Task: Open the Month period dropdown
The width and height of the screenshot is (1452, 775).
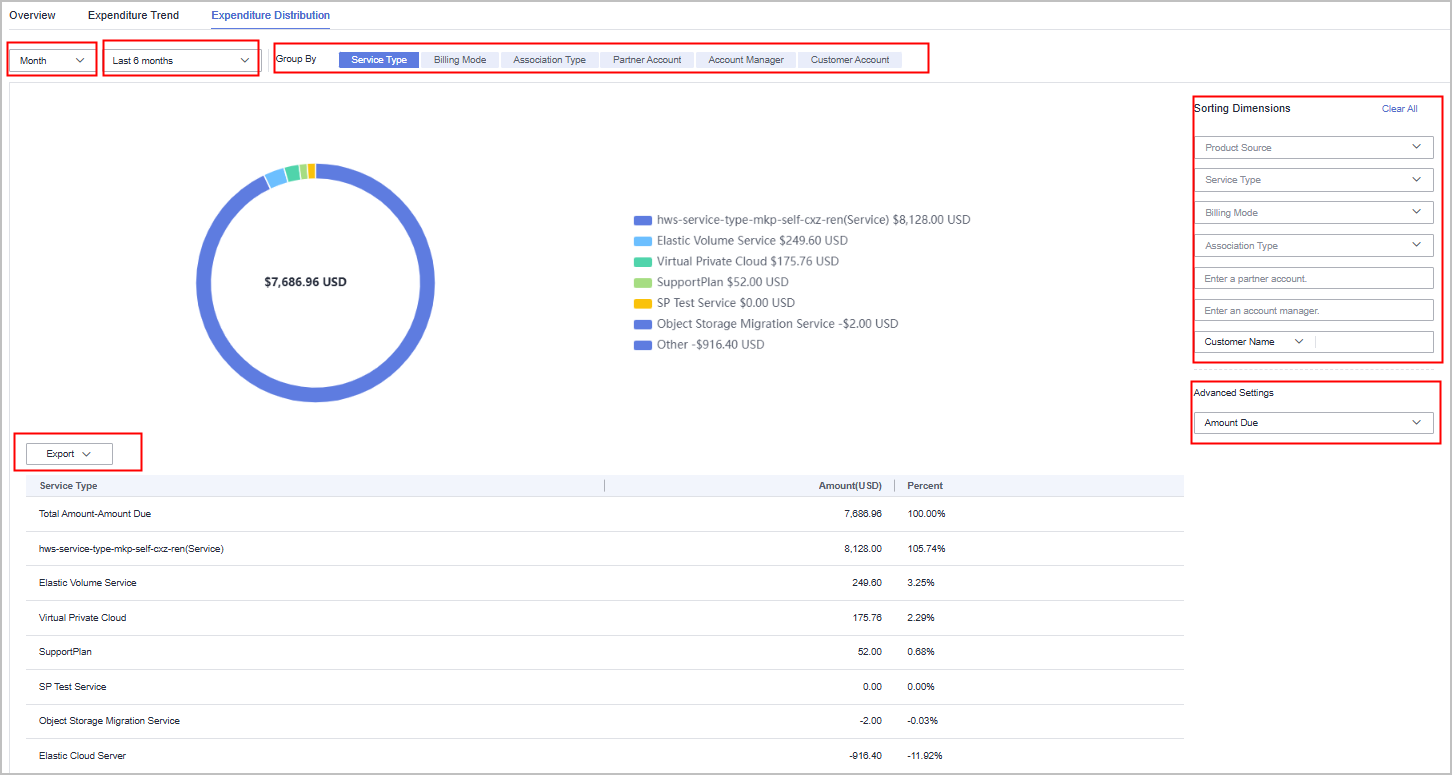Action: (52, 61)
